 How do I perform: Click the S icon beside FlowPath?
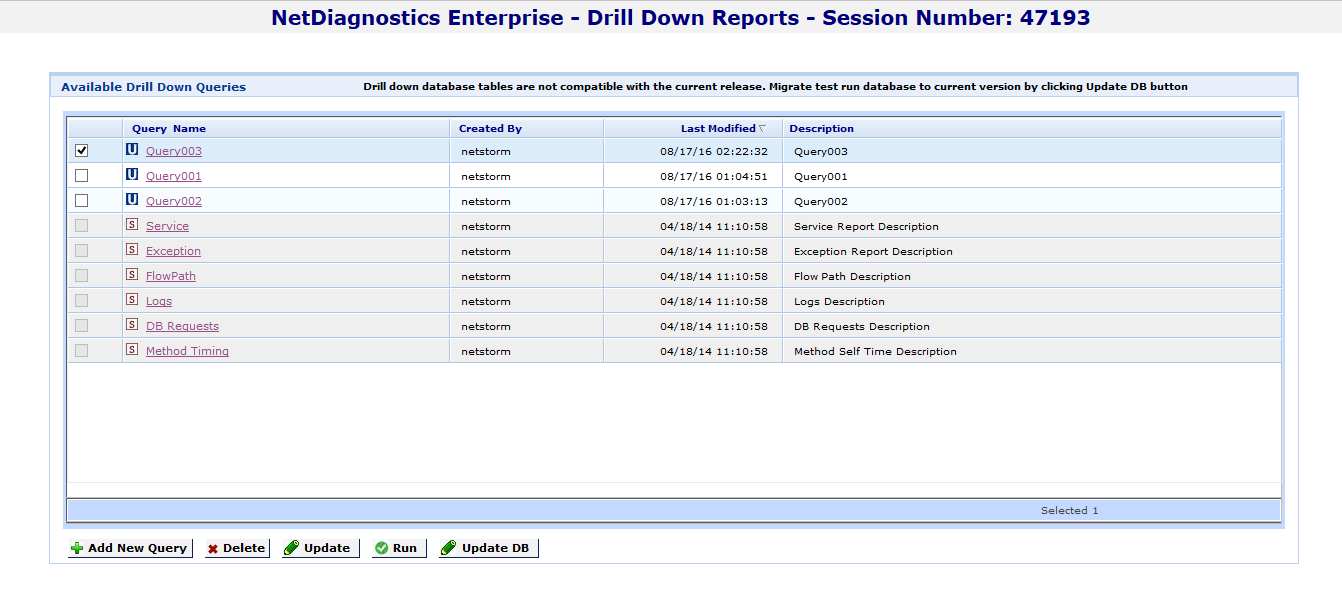pyautogui.click(x=132, y=275)
